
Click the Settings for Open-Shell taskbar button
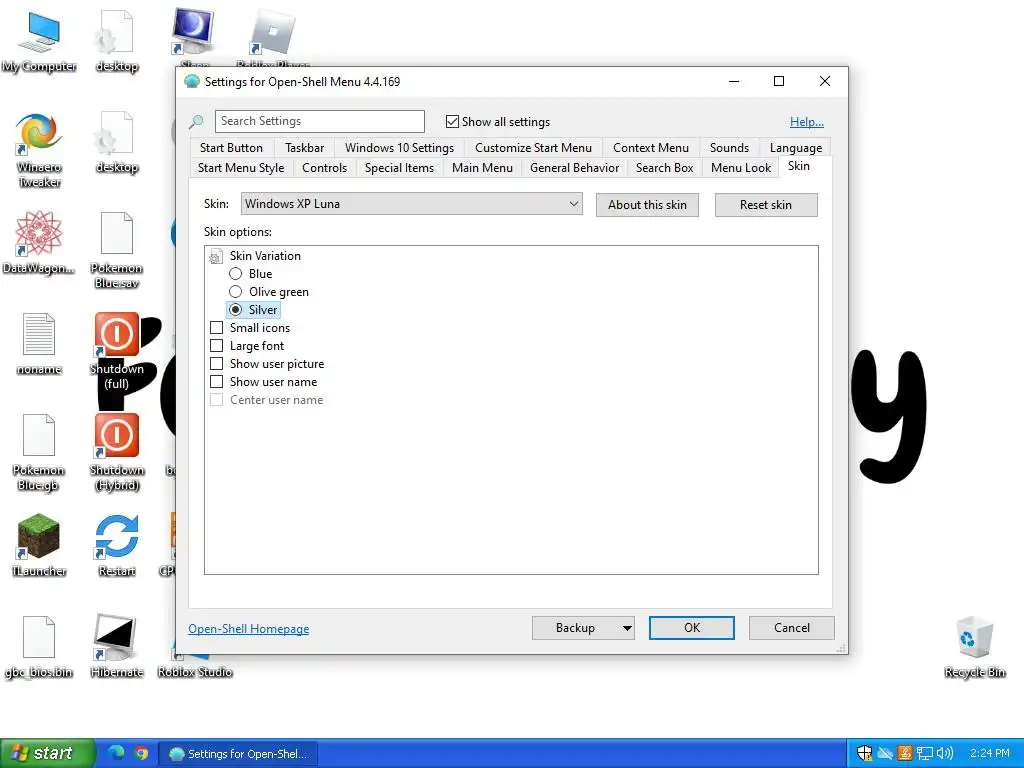[x=238, y=753]
